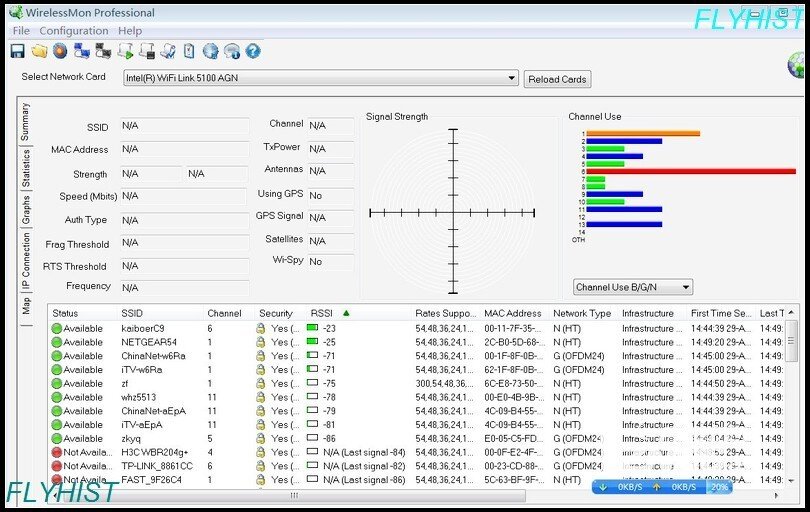Select the FAST_9F26C4 network row

tap(417, 479)
